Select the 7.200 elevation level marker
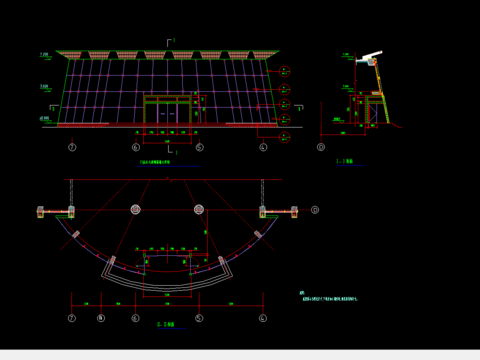This screenshot has height=360, width=480. pos(45,55)
